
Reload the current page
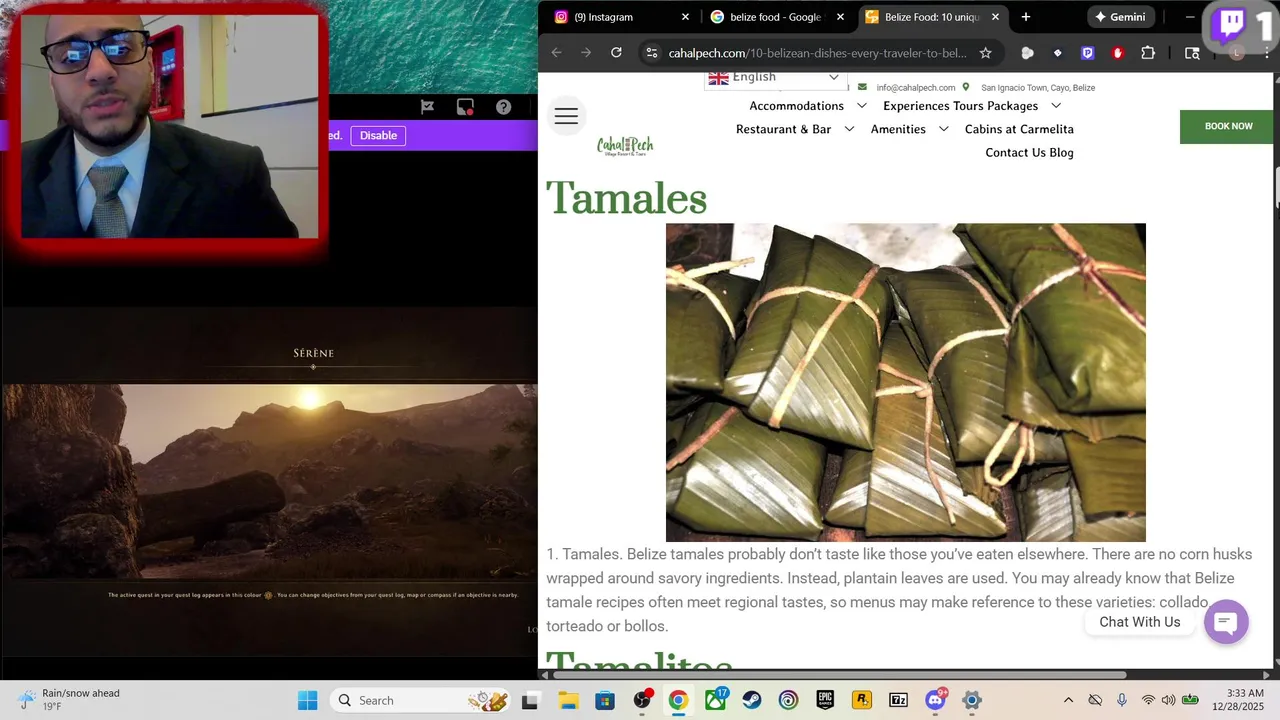616,53
